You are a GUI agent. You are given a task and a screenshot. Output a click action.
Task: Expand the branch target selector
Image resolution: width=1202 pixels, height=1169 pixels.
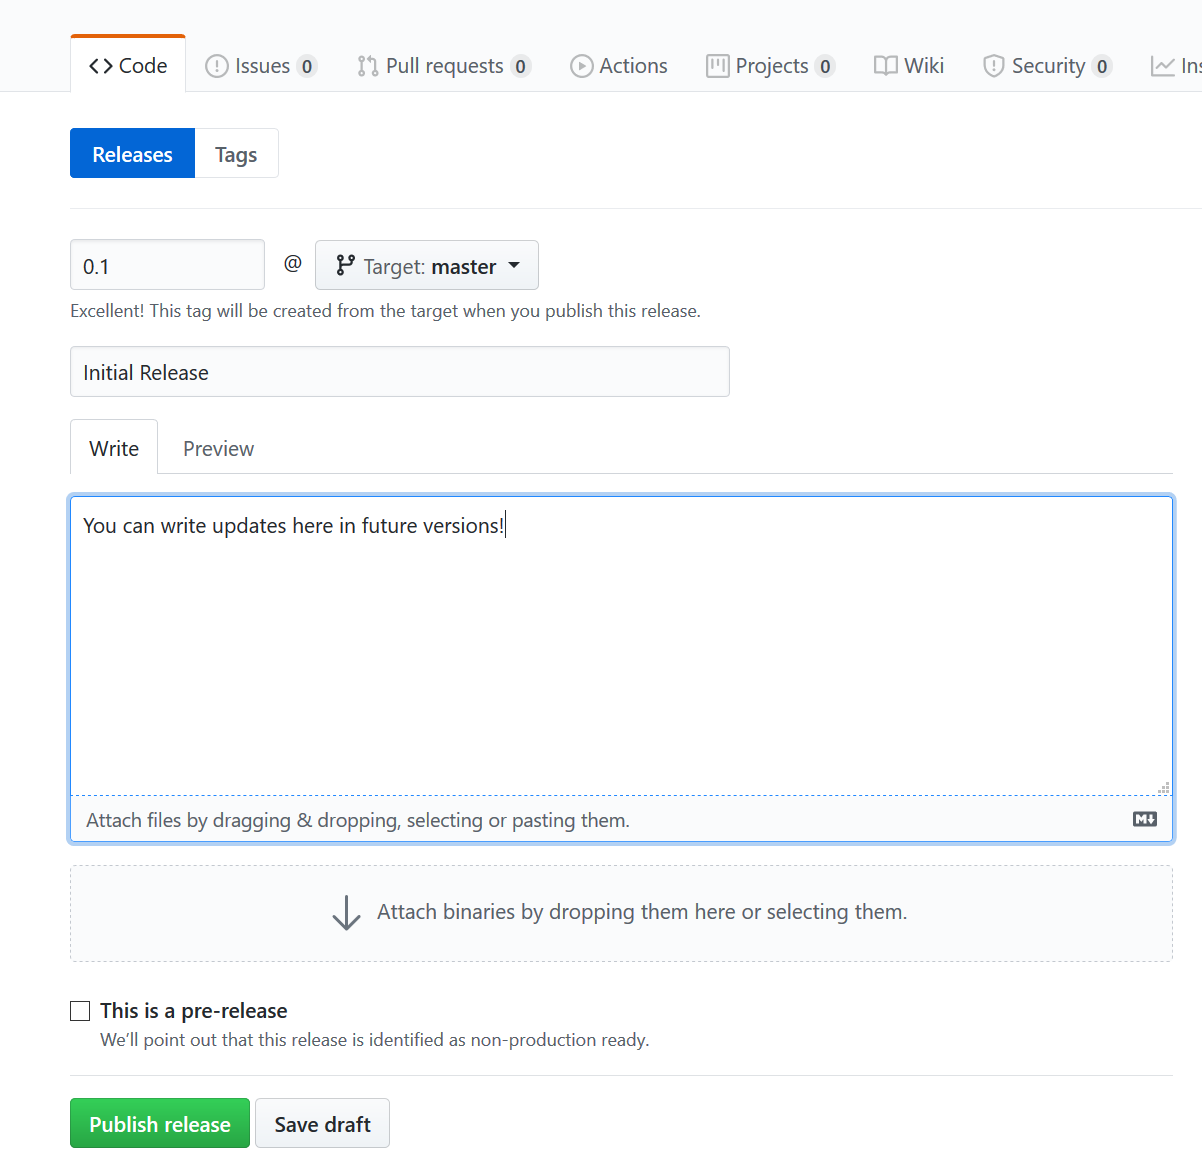click(427, 265)
